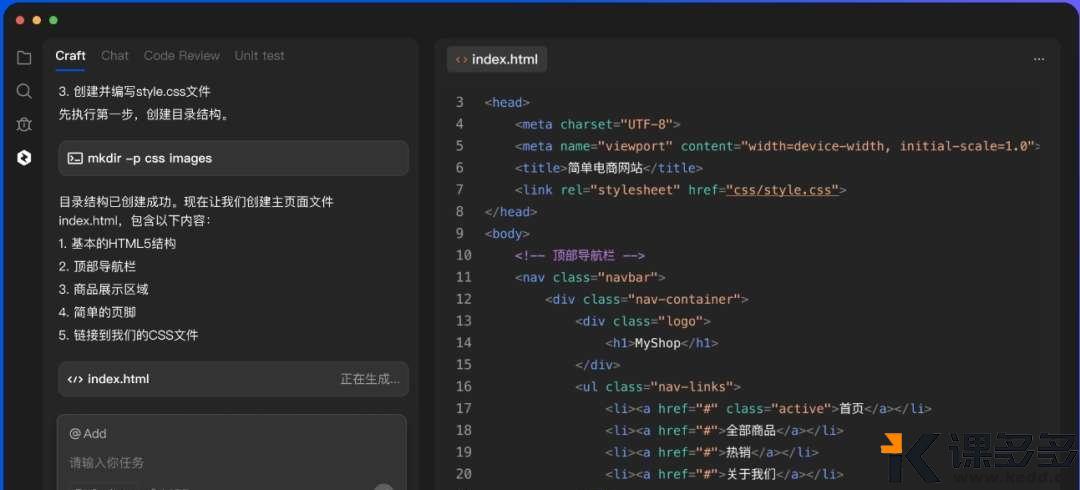Image resolution: width=1080 pixels, height=490 pixels.
Task: Click the '先执行第一步，创建目录结构' text
Action: pos(143,114)
